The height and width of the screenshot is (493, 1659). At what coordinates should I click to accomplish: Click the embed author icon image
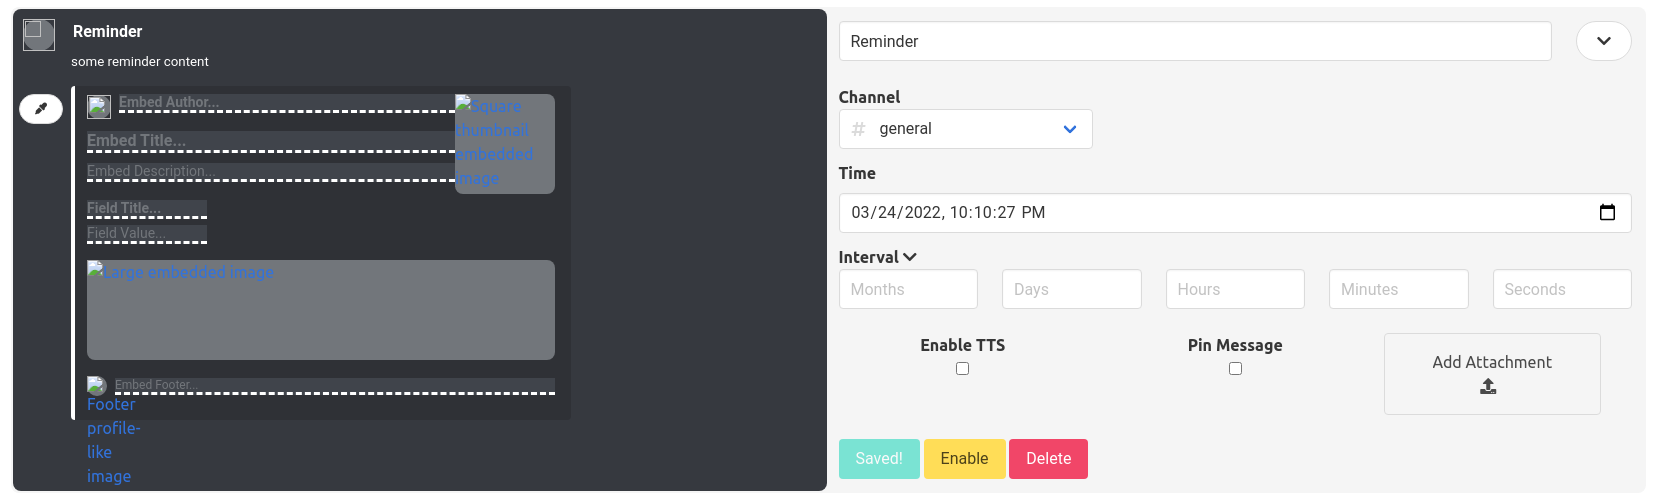tap(99, 107)
